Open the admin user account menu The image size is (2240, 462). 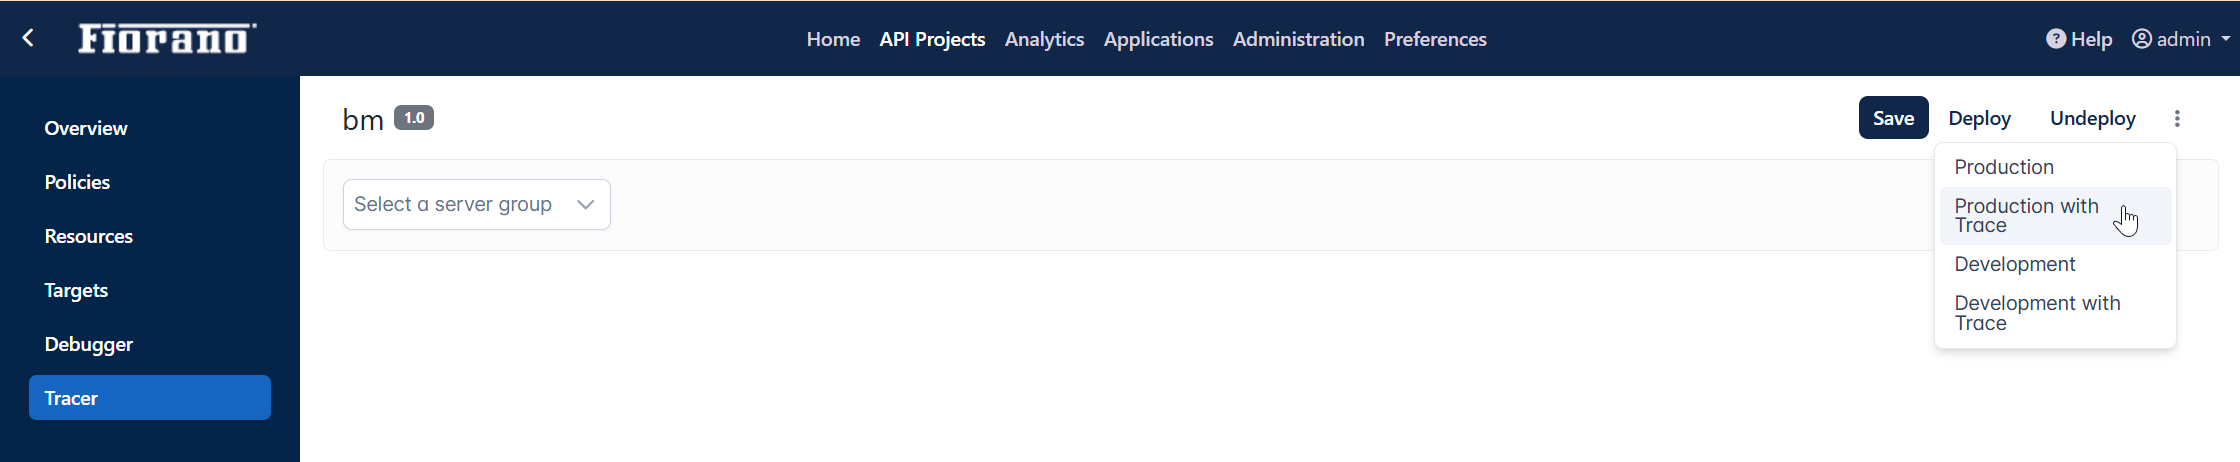pyautogui.click(x=2181, y=39)
